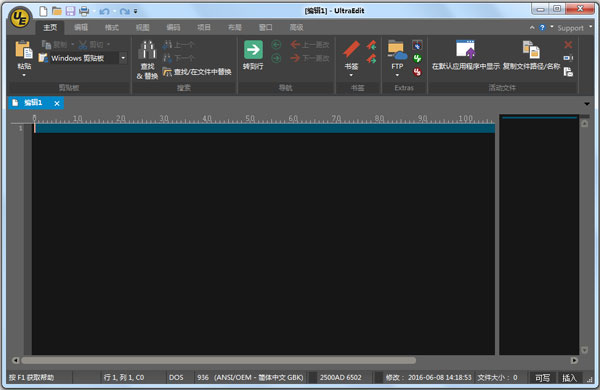This screenshot has width=600, height=390.
Task: Toggle insert (插入) mode in status bar
Action: [x=569, y=378]
